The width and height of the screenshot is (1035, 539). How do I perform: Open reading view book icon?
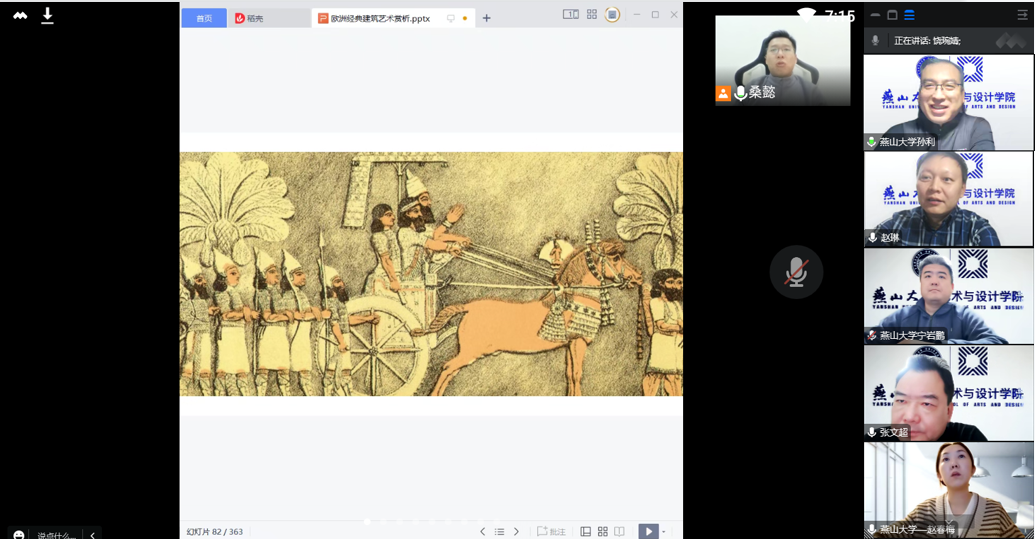pyautogui.click(x=619, y=531)
